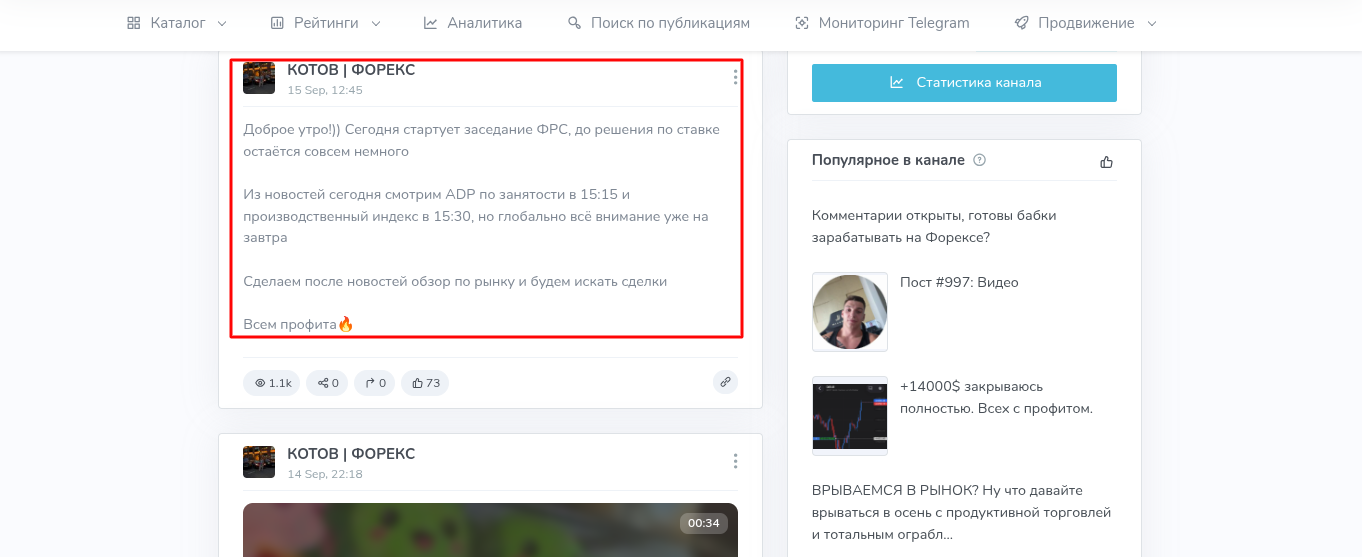Viewport: 1362px width, 557px height.
Task: Click the 73 likes thumbs-up counter
Action: click(425, 382)
